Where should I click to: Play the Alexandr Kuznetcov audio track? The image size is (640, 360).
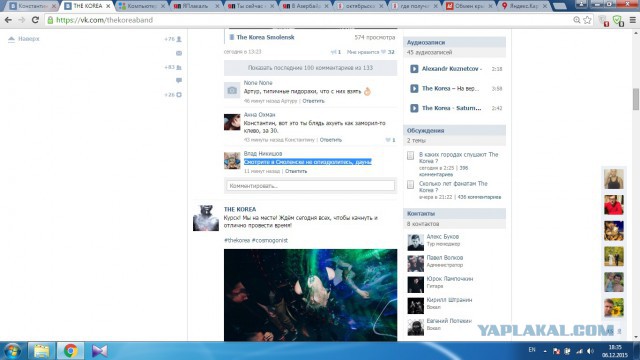pyautogui.click(x=414, y=69)
